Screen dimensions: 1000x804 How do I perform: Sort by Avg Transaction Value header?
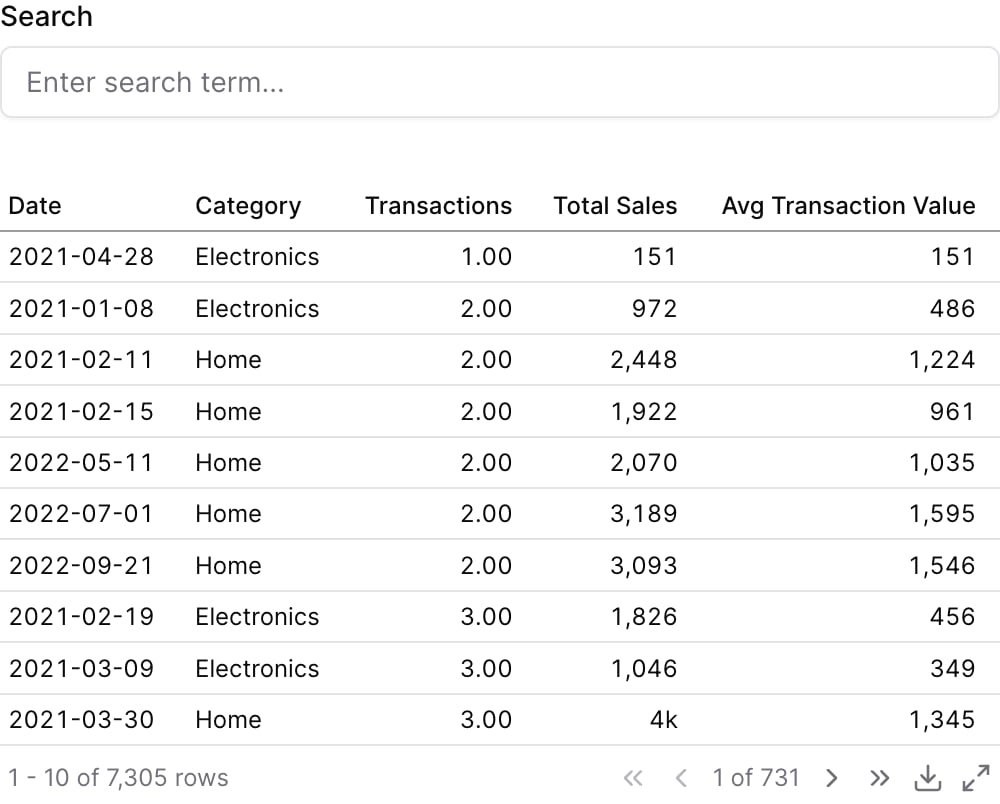(x=848, y=206)
